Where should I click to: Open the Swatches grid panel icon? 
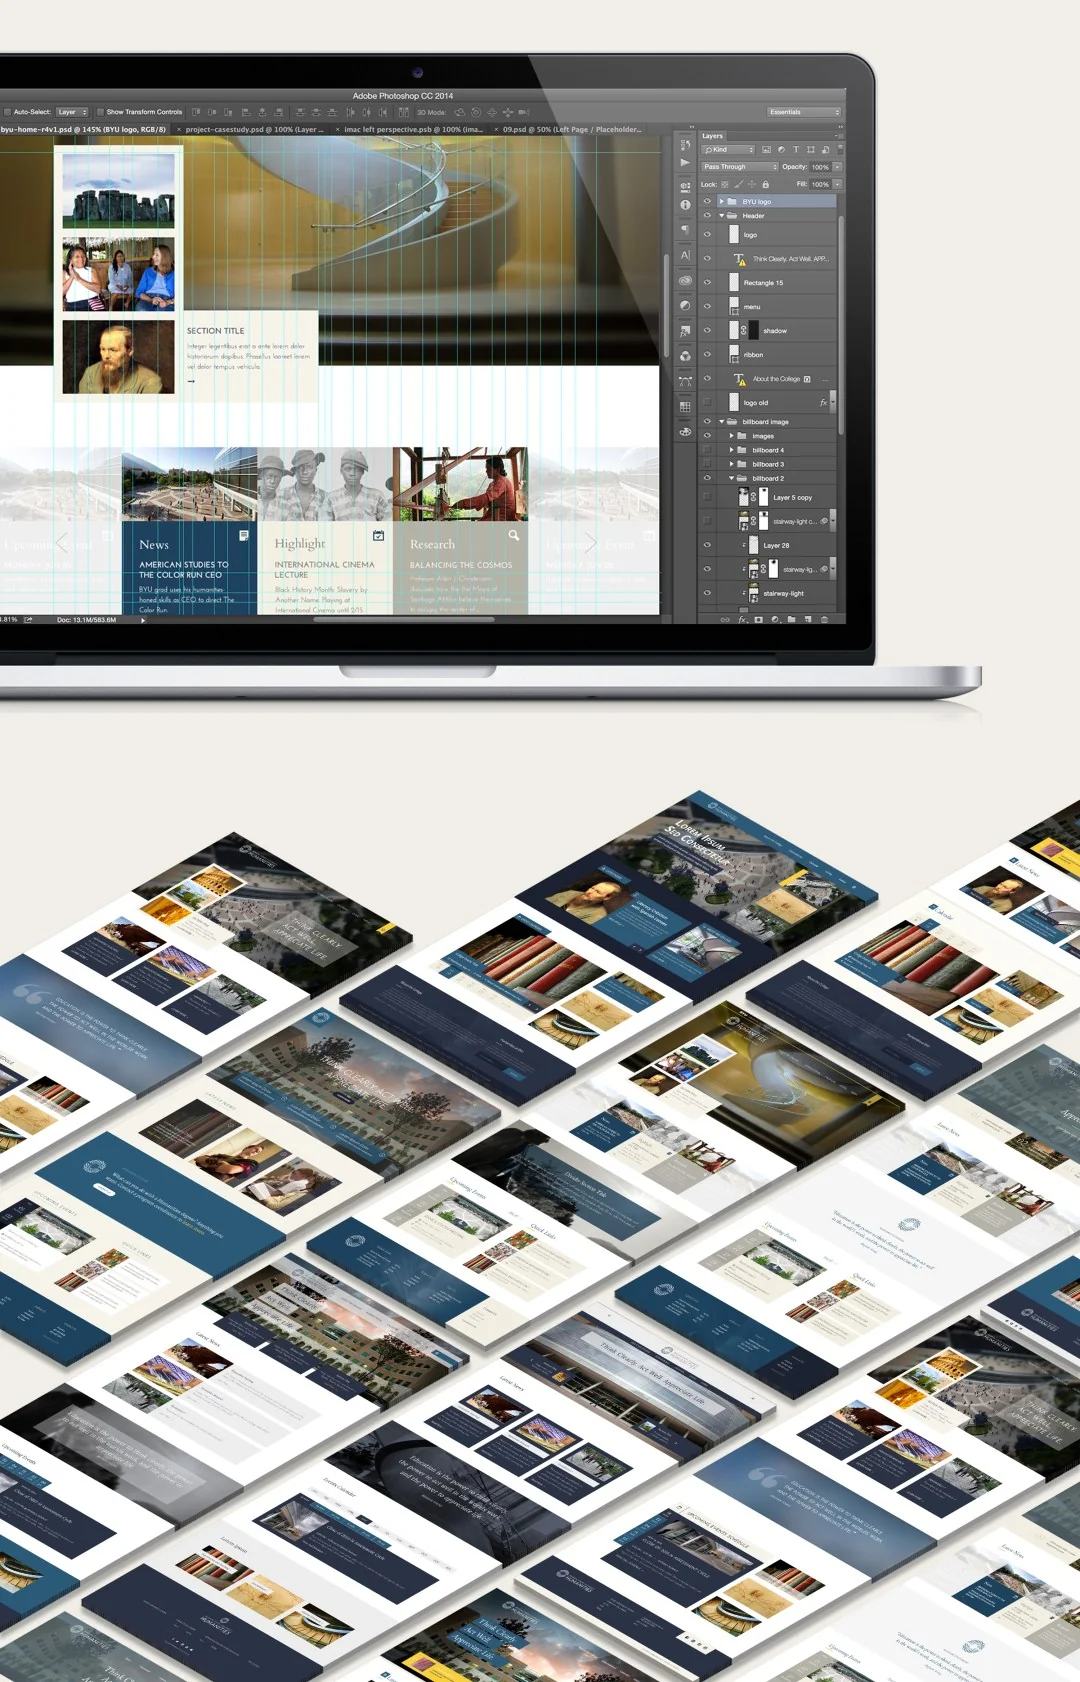coord(685,406)
